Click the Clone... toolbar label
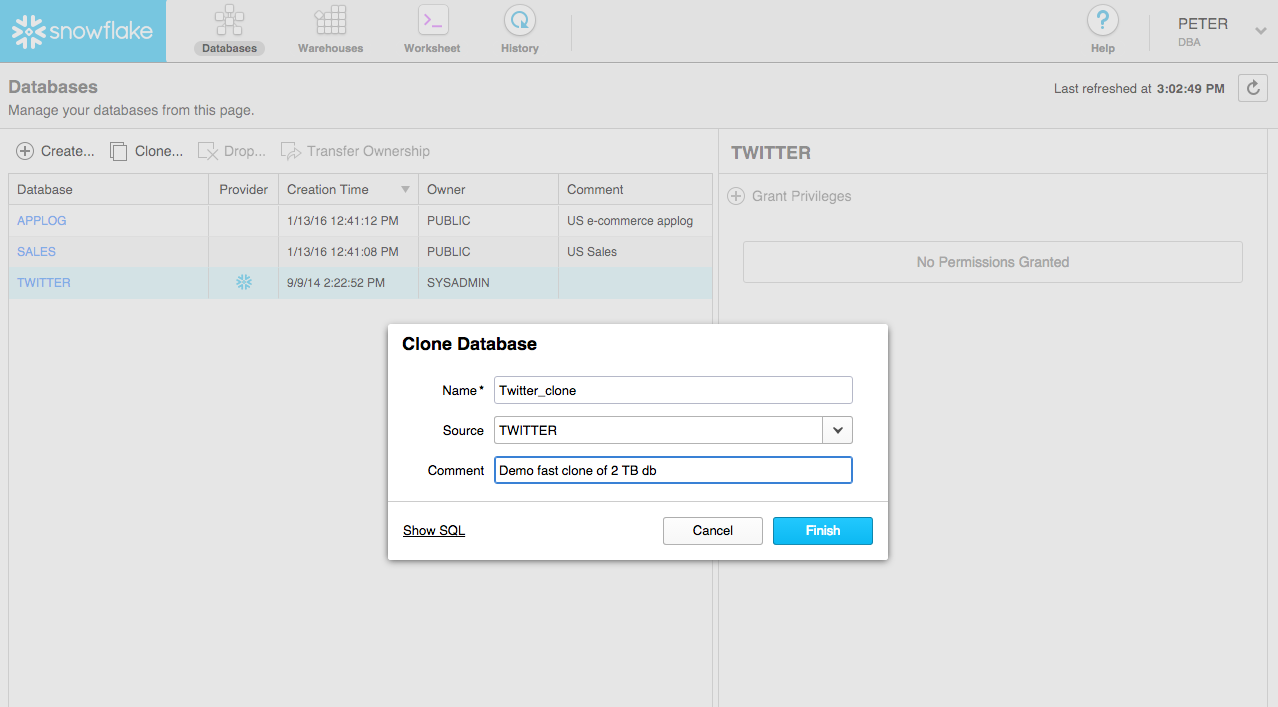This screenshot has height=707, width=1278. pyautogui.click(x=159, y=151)
